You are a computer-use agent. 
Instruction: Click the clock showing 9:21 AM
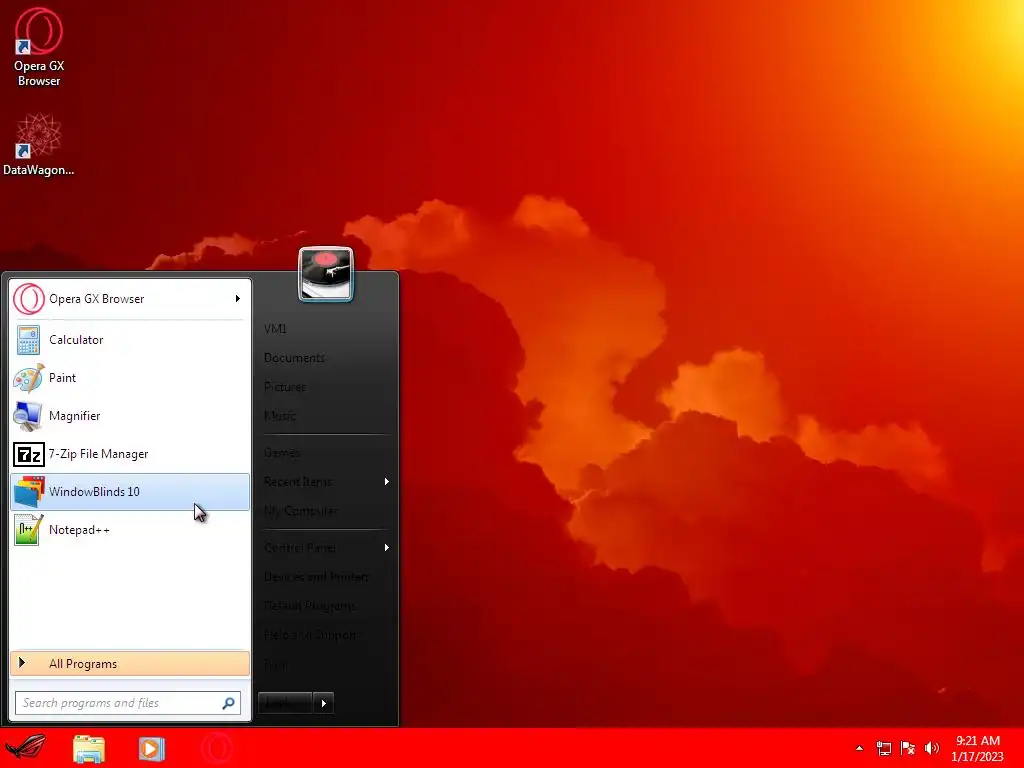click(978, 741)
